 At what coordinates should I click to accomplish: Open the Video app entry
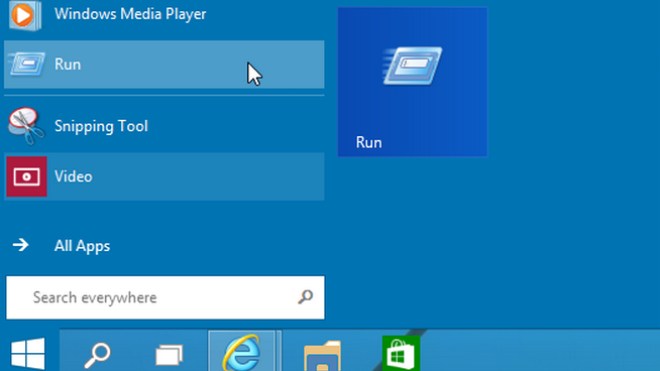[x=164, y=176]
